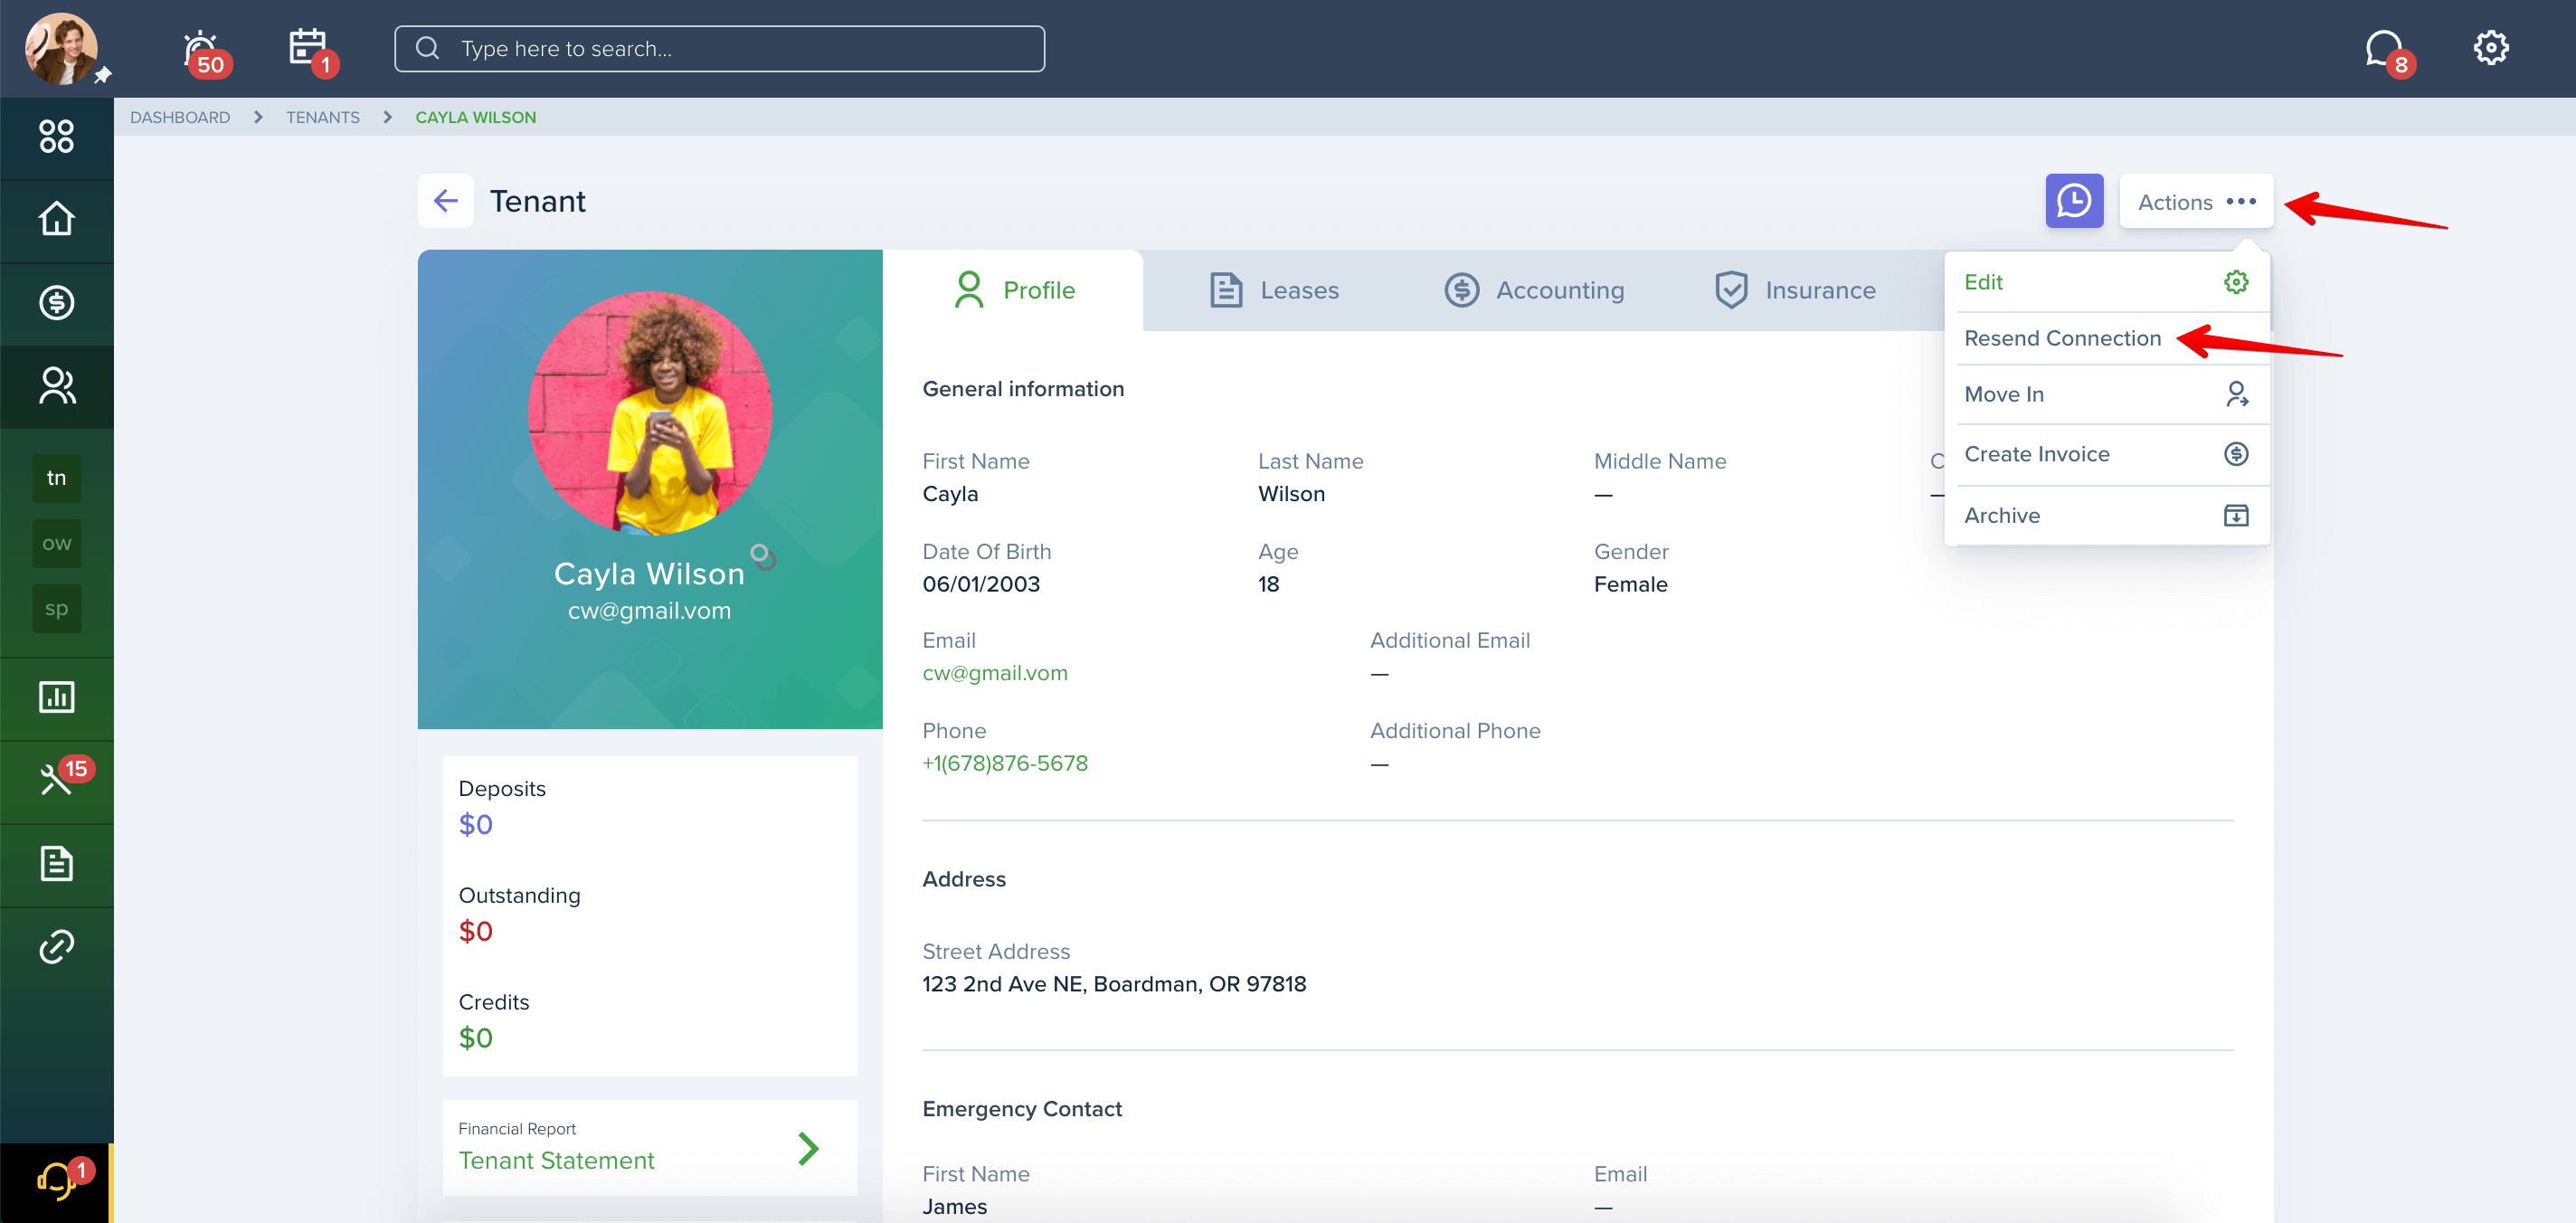Expand the Tenant Statement chevron arrow

[808, 1148]
